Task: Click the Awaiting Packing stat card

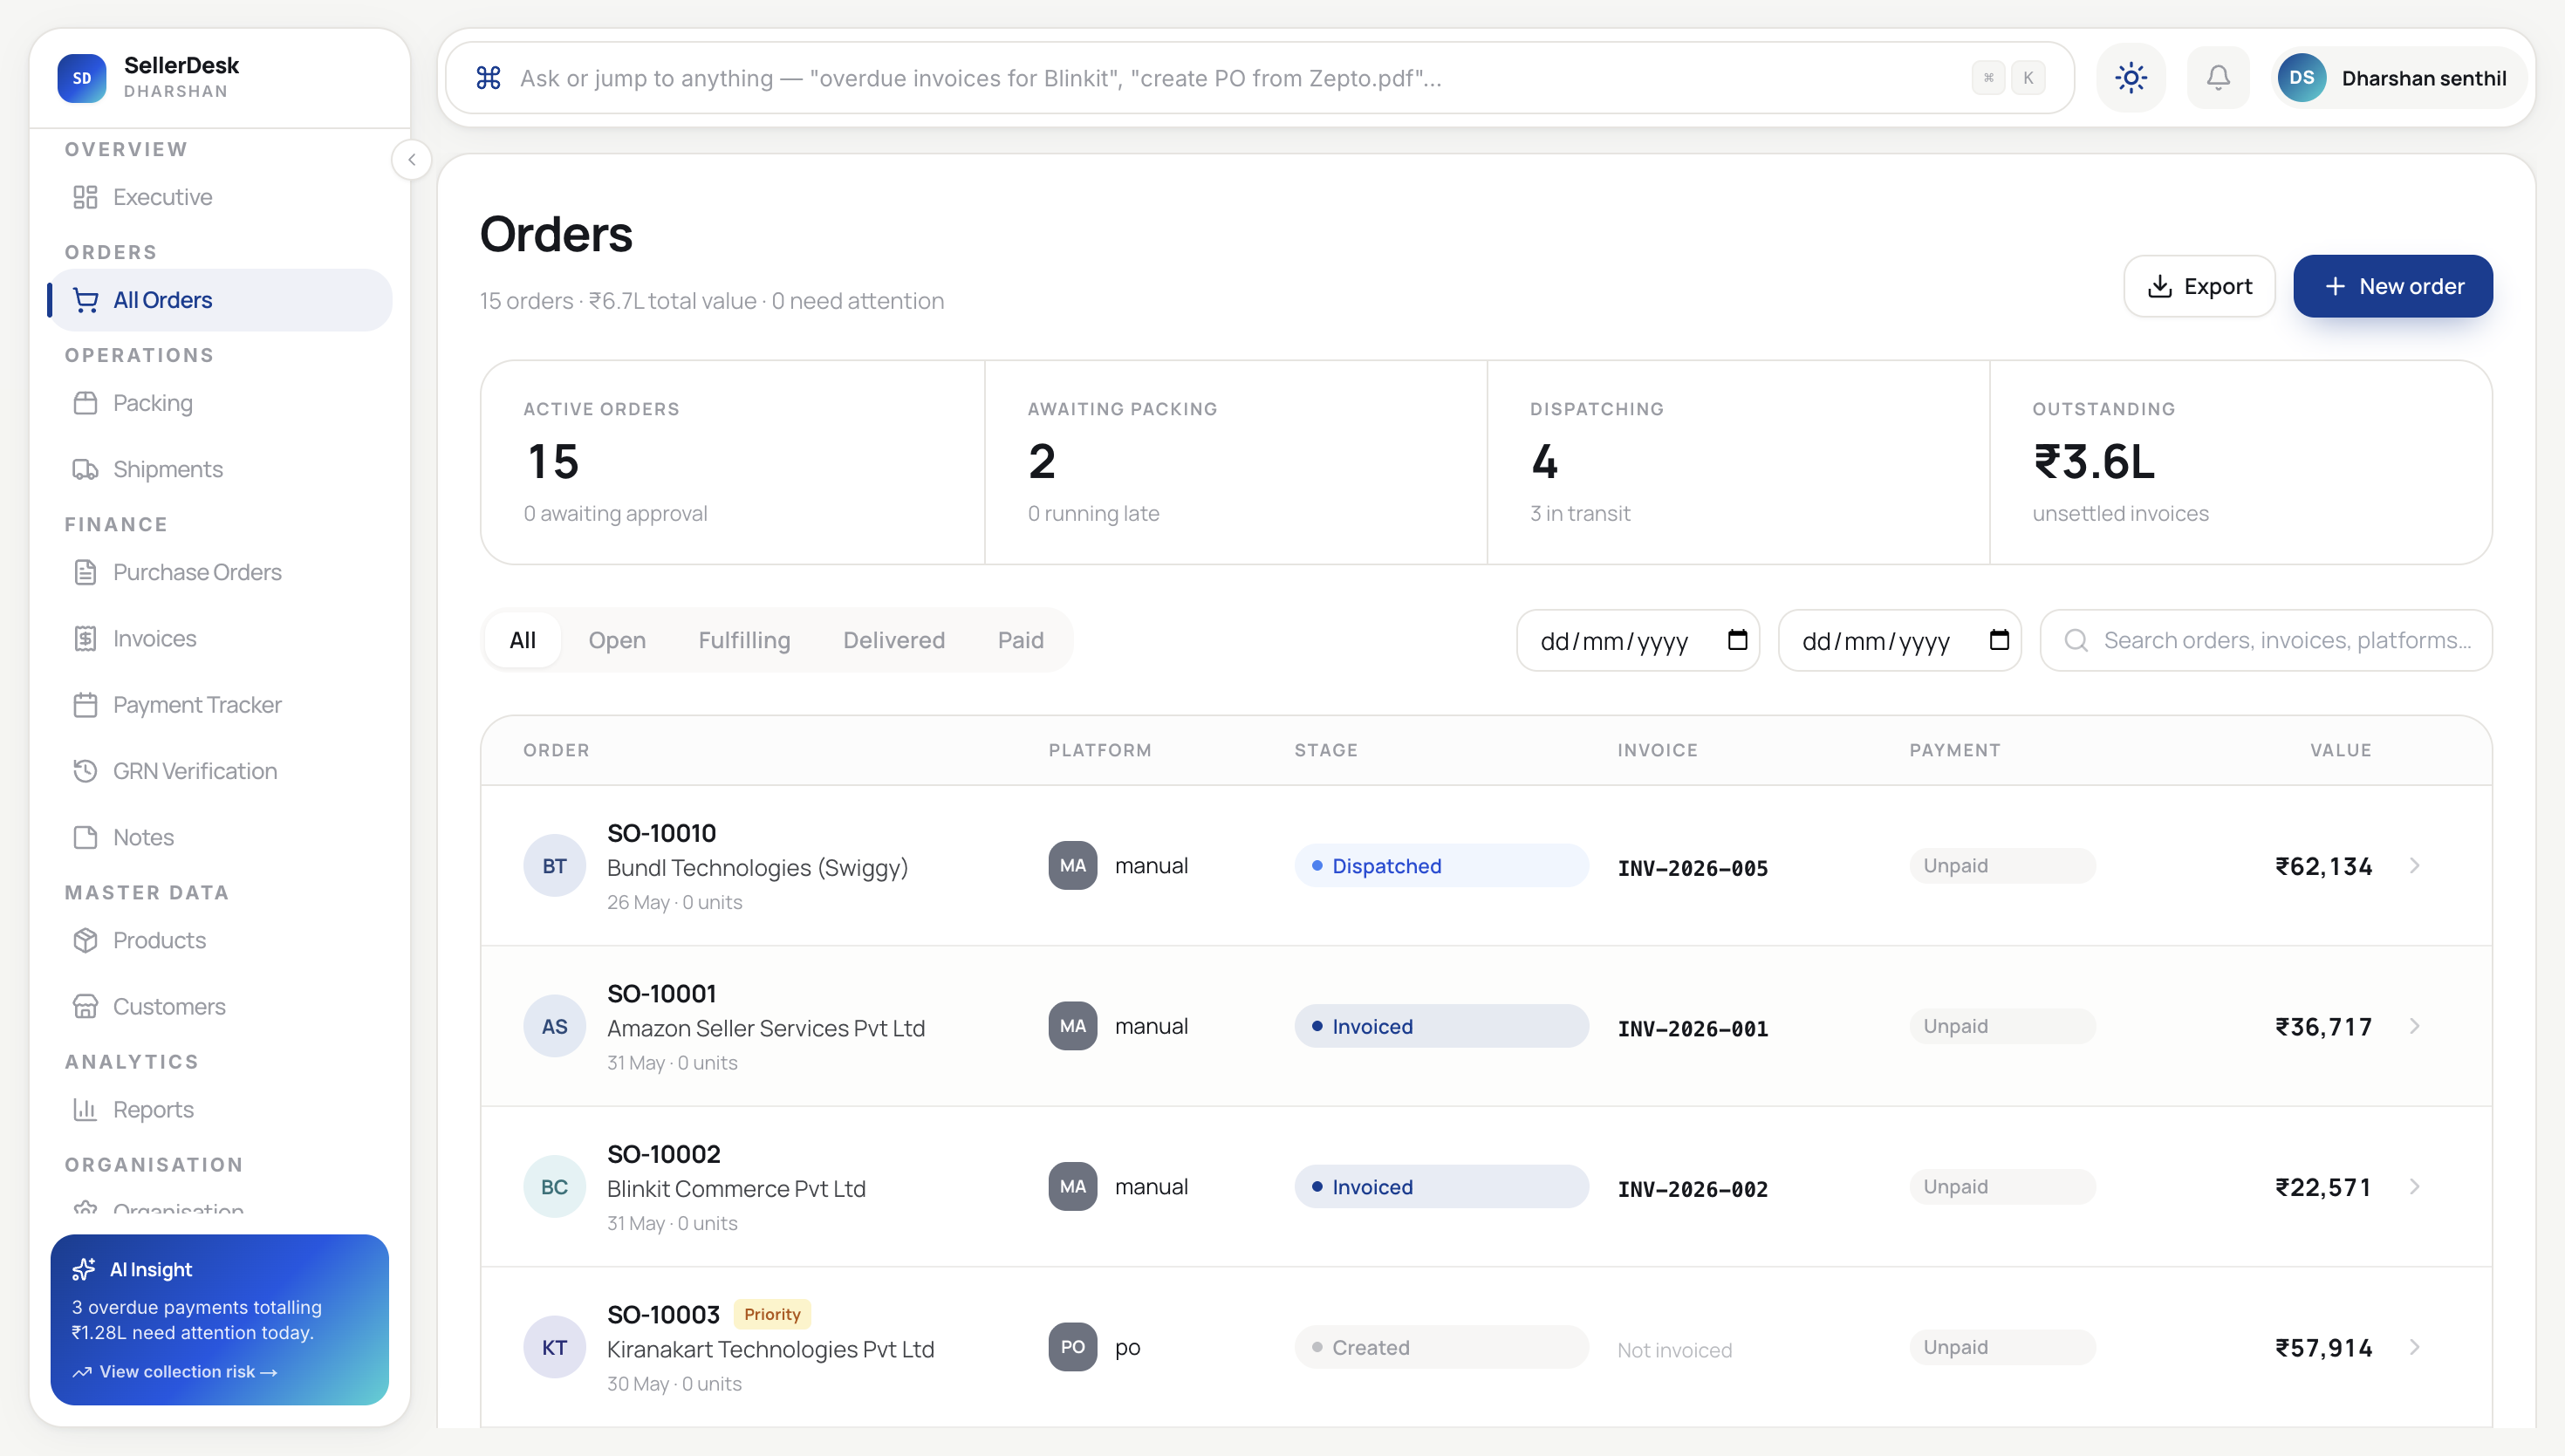Action: pos(1236,462)
